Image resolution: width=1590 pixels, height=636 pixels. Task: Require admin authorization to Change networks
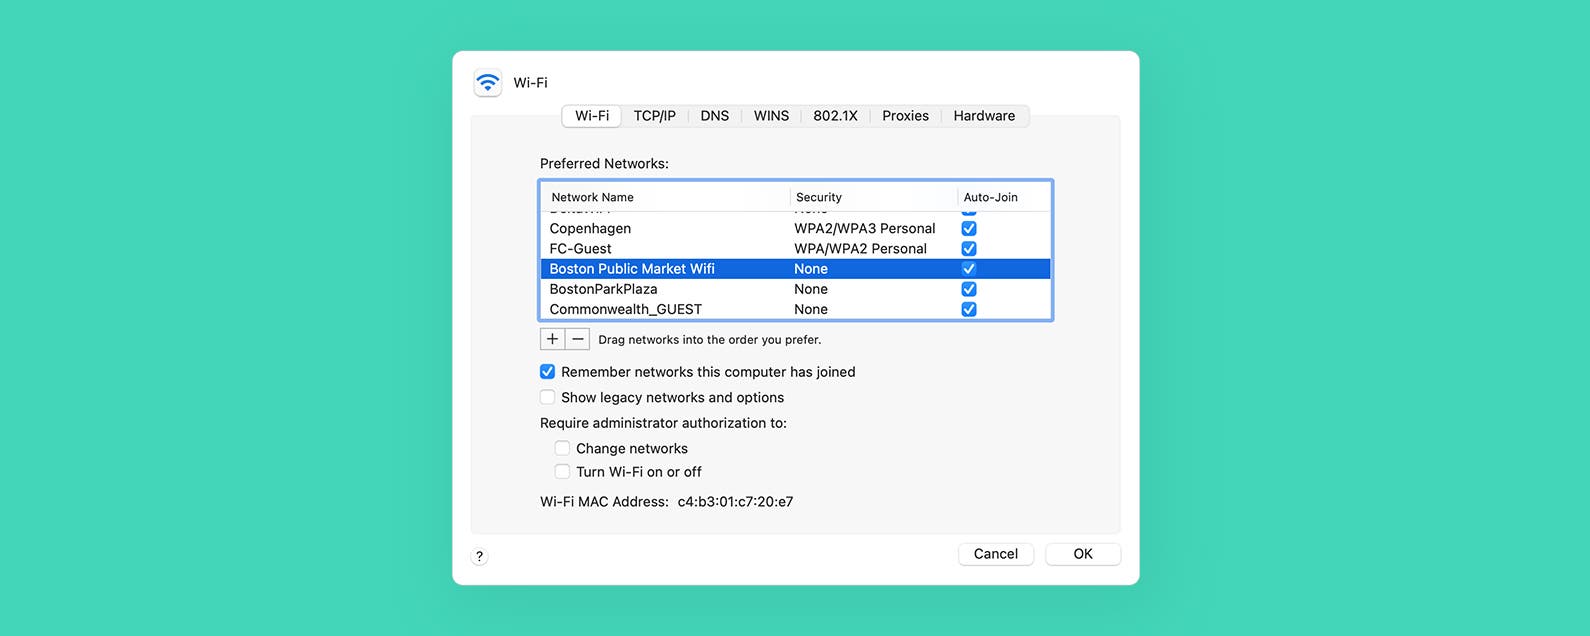[x=562, y=448]
